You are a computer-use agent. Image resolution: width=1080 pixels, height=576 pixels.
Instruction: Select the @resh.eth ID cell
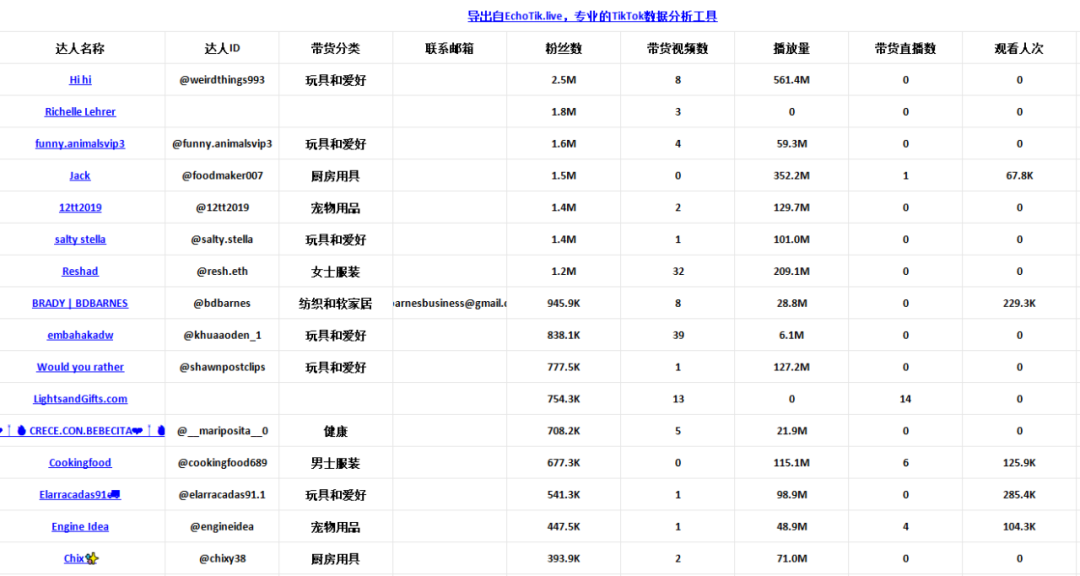point(222,271)
